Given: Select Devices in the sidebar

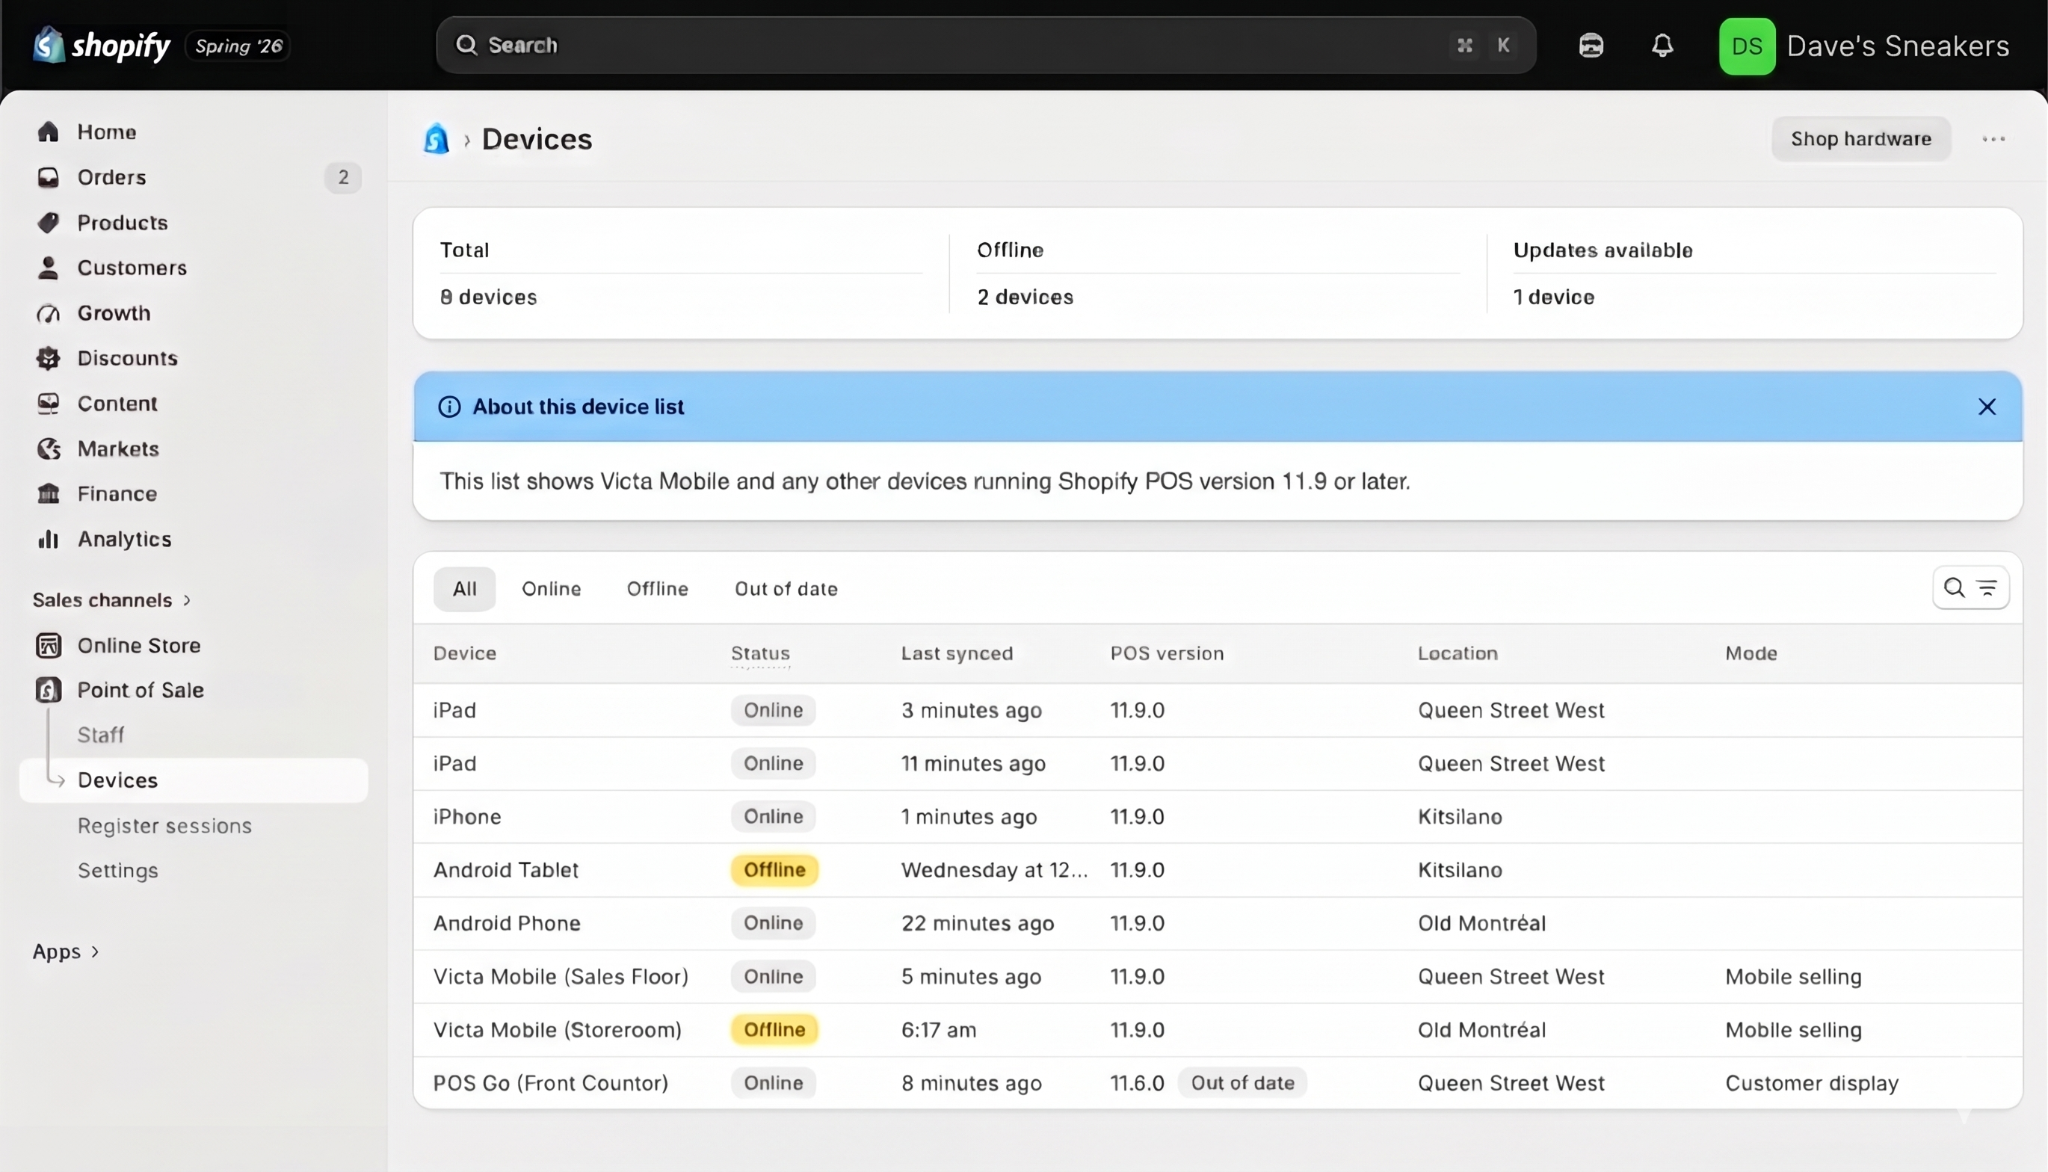Looking at the screenshot, I should coord(194,780).
